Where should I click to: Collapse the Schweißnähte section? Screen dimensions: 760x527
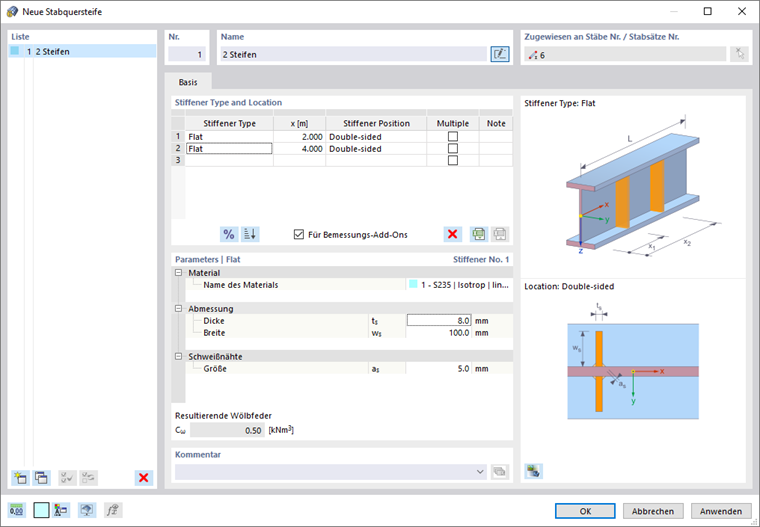pyautogui.click(x=178, y=356)
